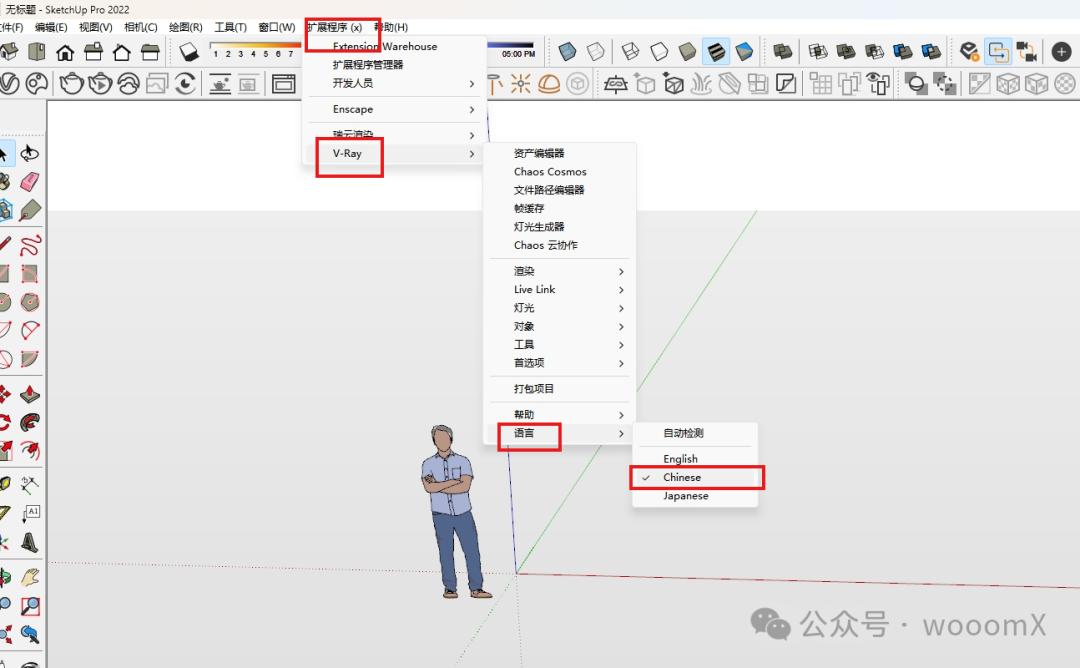The width and height of the screenshot is (1080, 668).
Task: Expand the 渲染 submenu
Action: pyautogui.click(x=560, y=271)
